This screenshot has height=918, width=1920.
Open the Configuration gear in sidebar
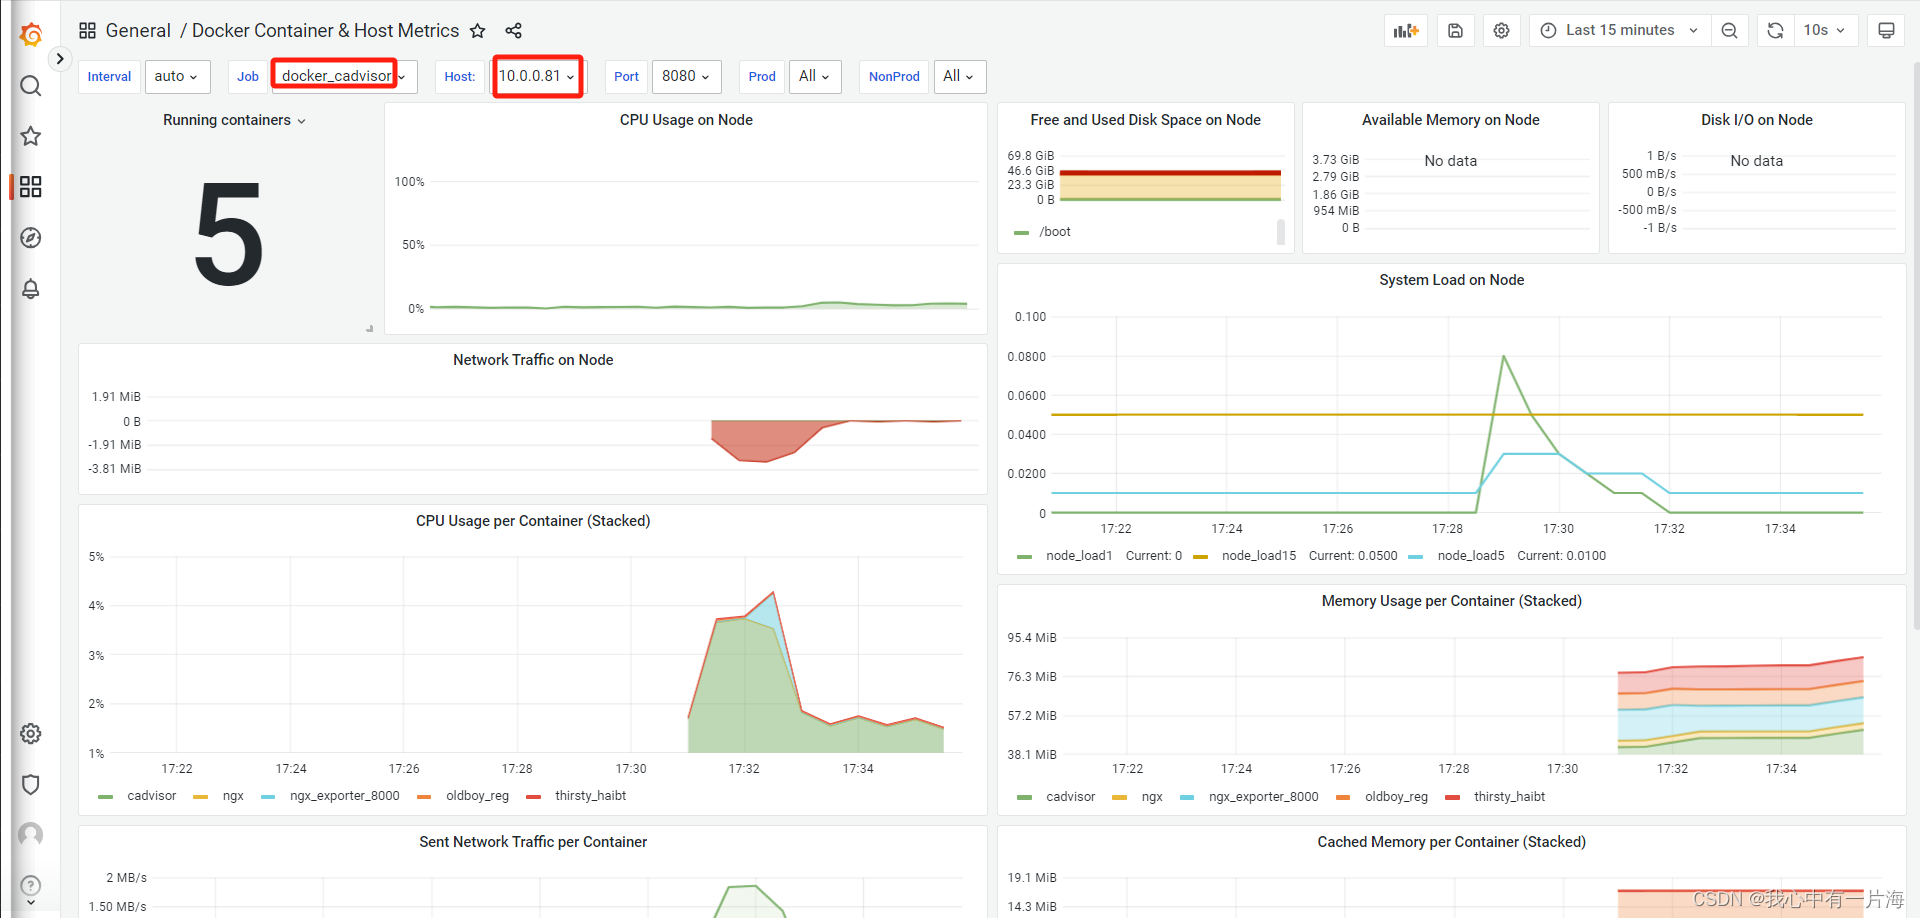31,734
